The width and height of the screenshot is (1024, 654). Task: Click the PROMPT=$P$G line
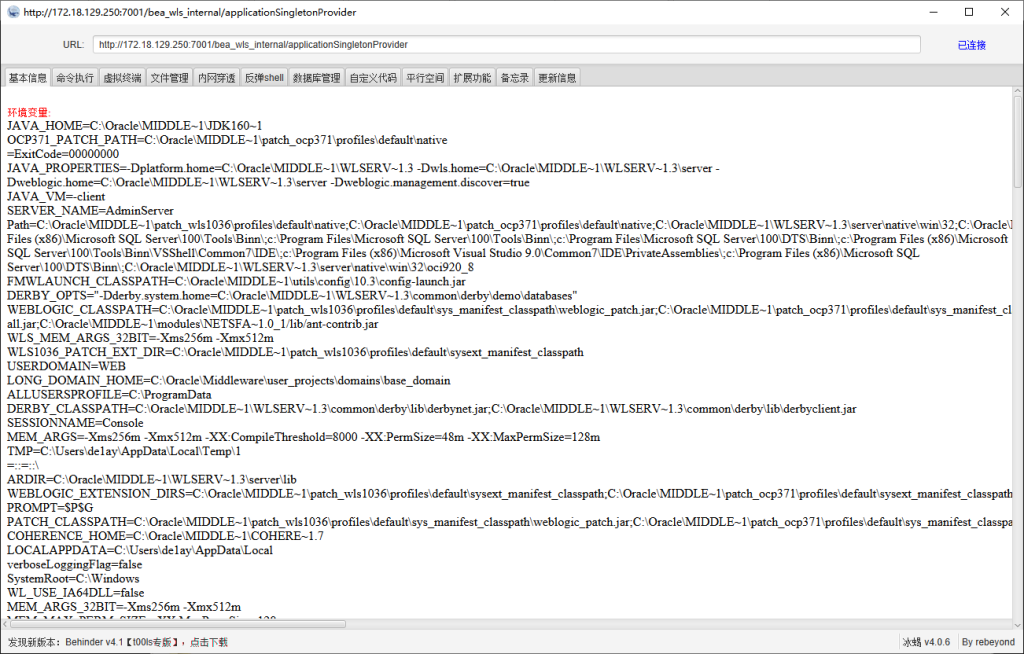[x=50, y=508]
